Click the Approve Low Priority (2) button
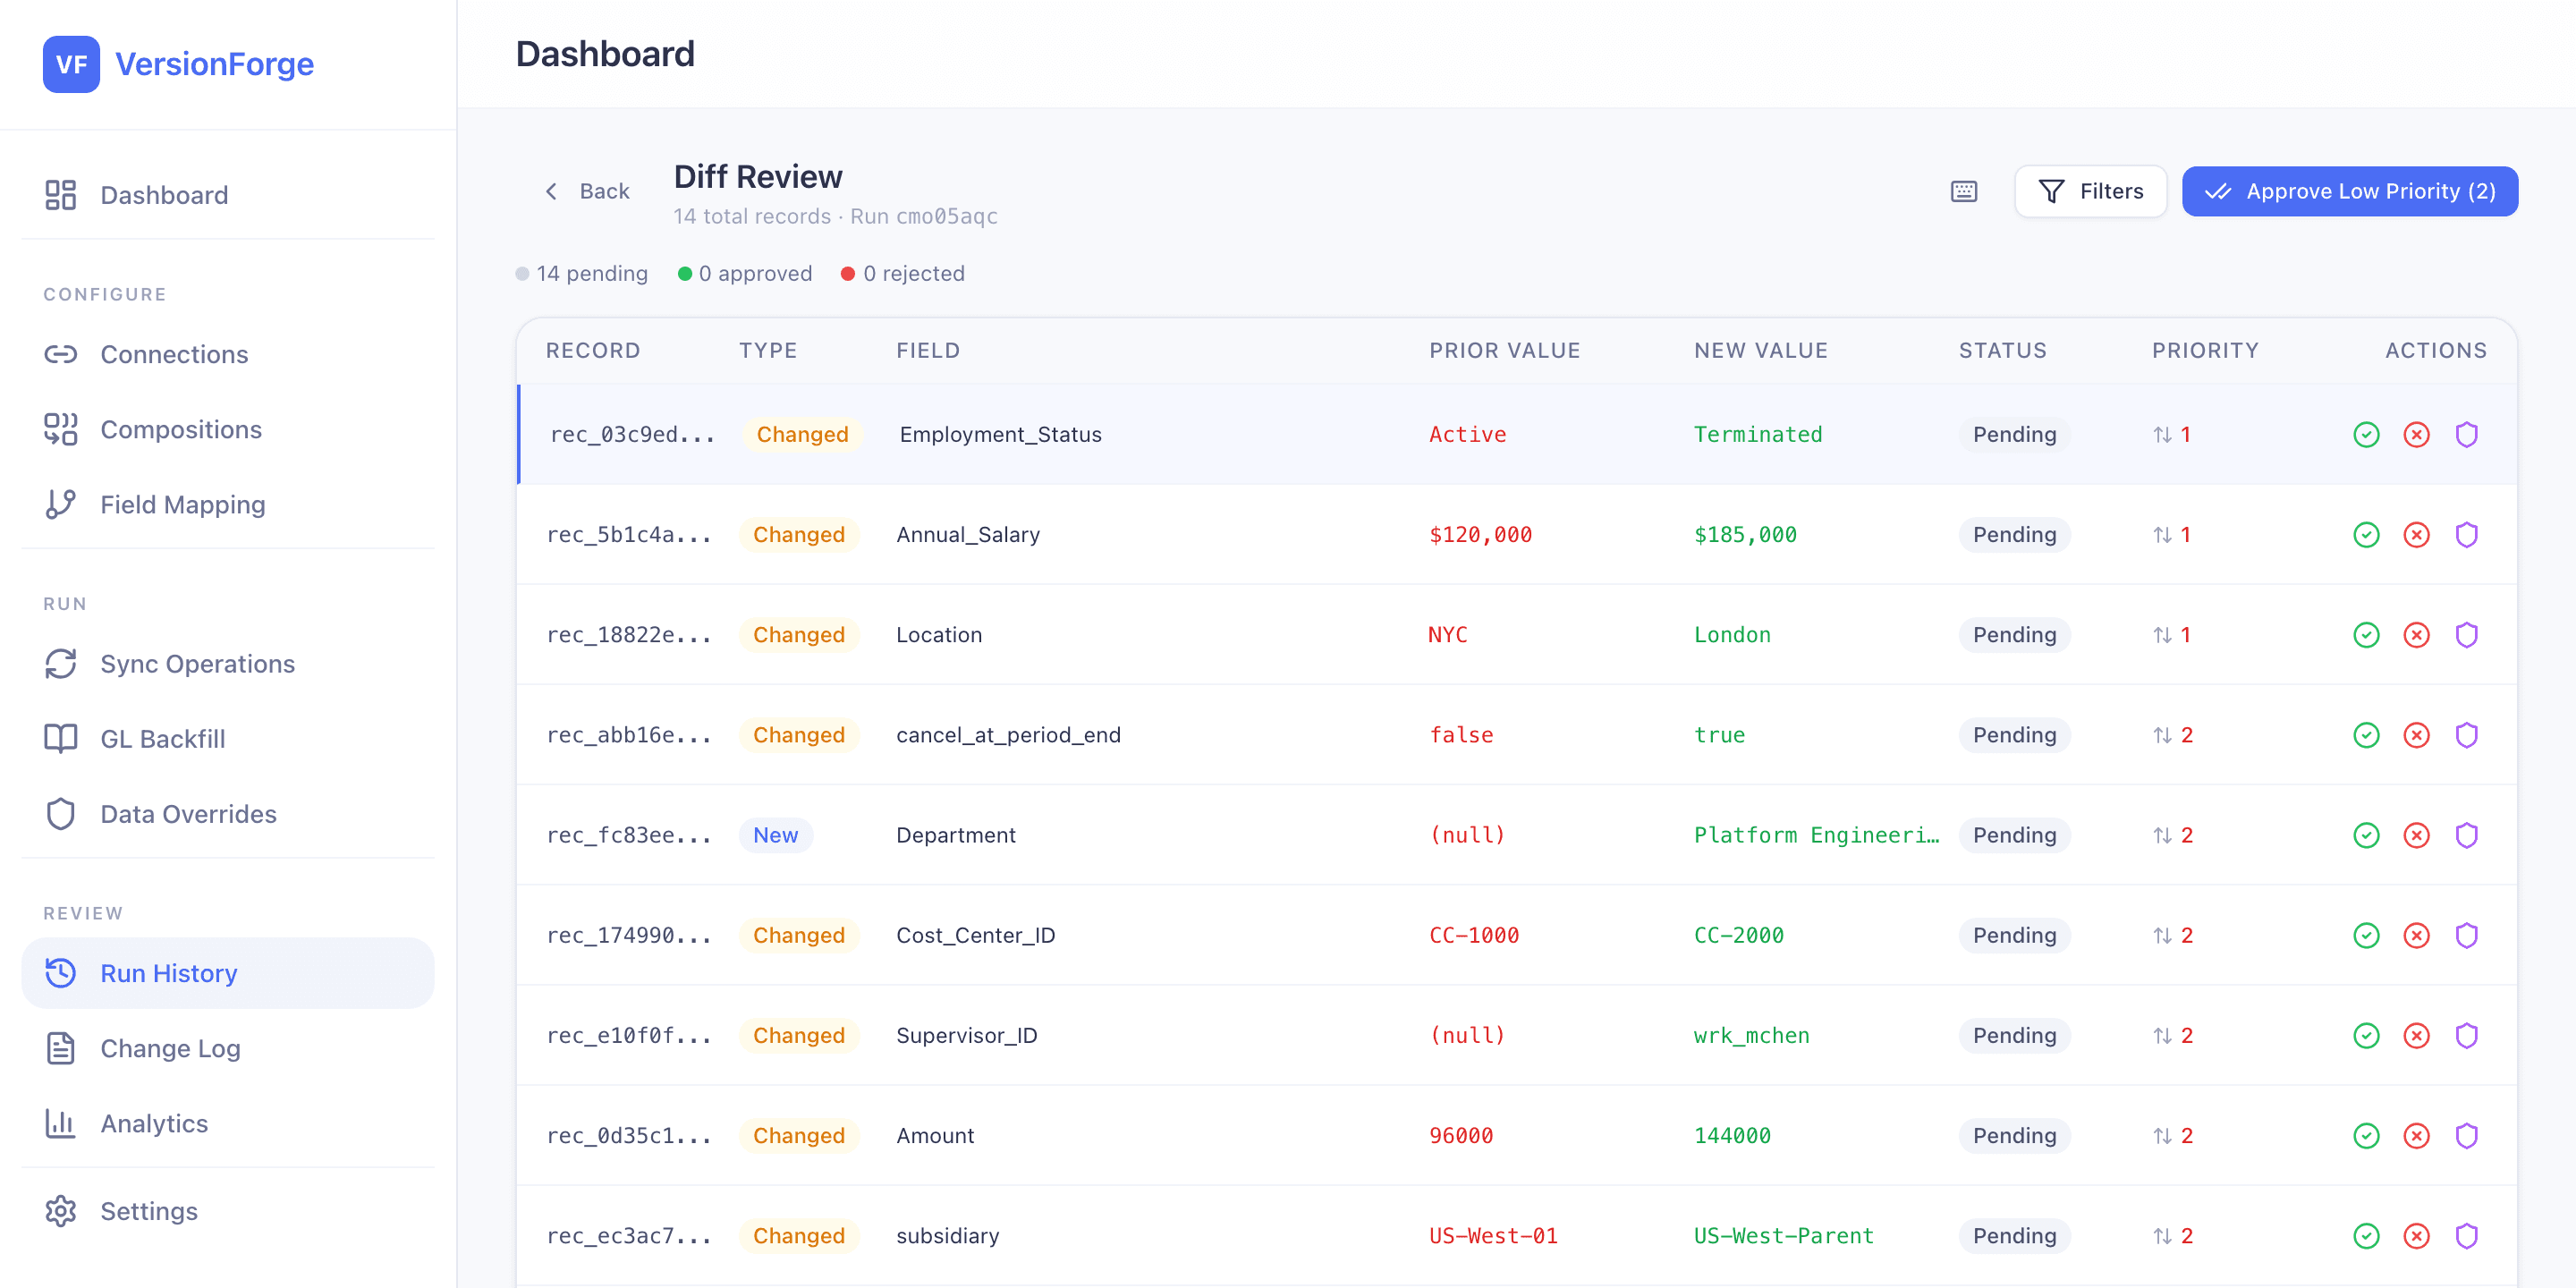Screen dimensions: 2576x1288 tap(2350, 191)
